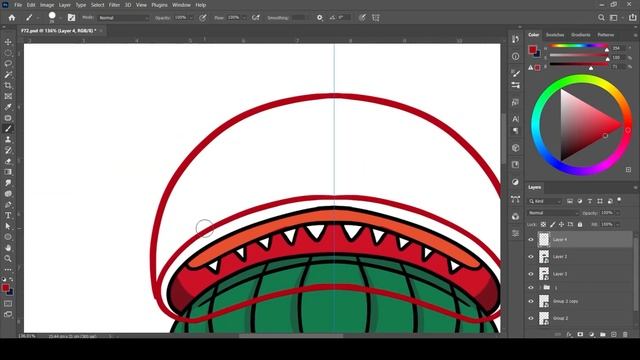Create new layer icon
This screenshot has height=360, width=640.
[x=614, y=334]
